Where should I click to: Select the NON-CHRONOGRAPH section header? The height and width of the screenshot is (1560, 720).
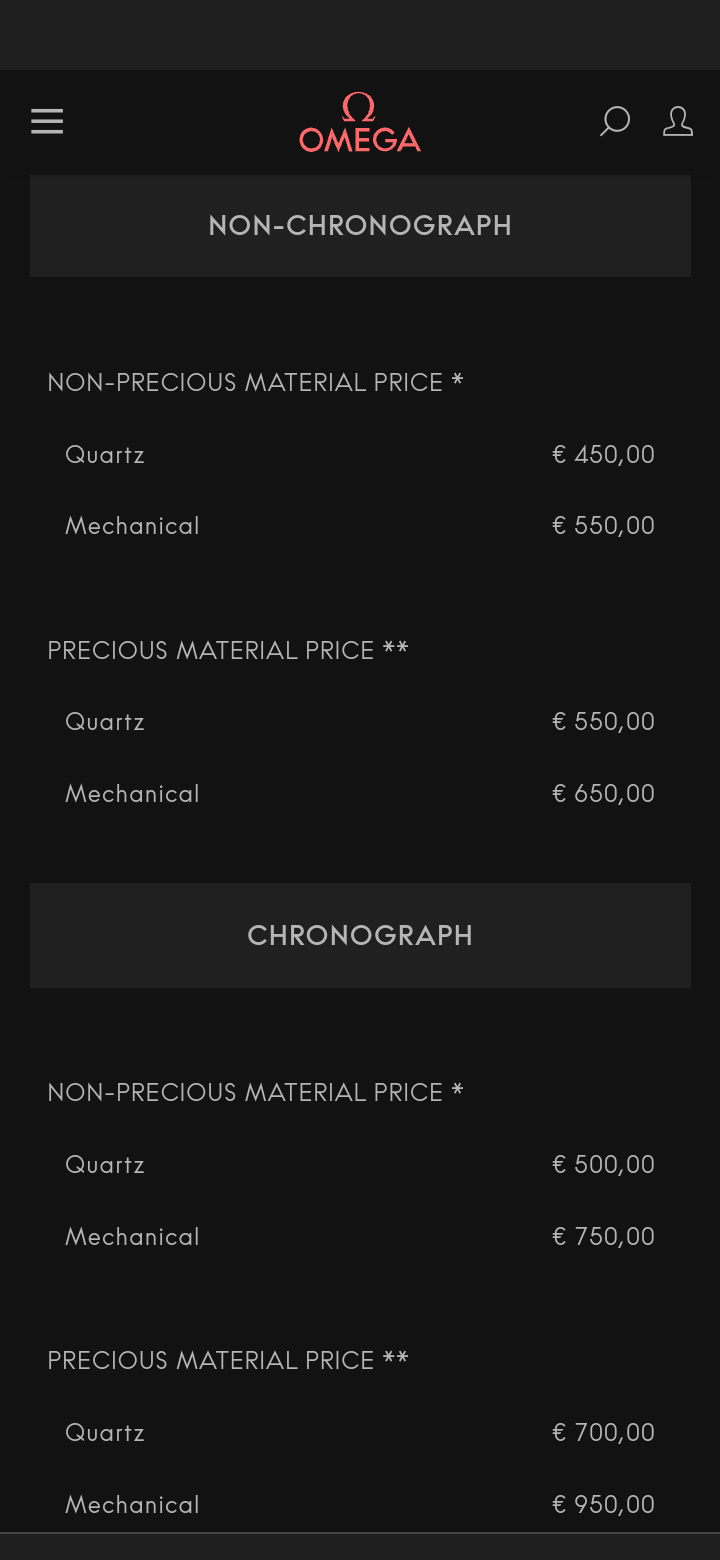pos(360,226)
